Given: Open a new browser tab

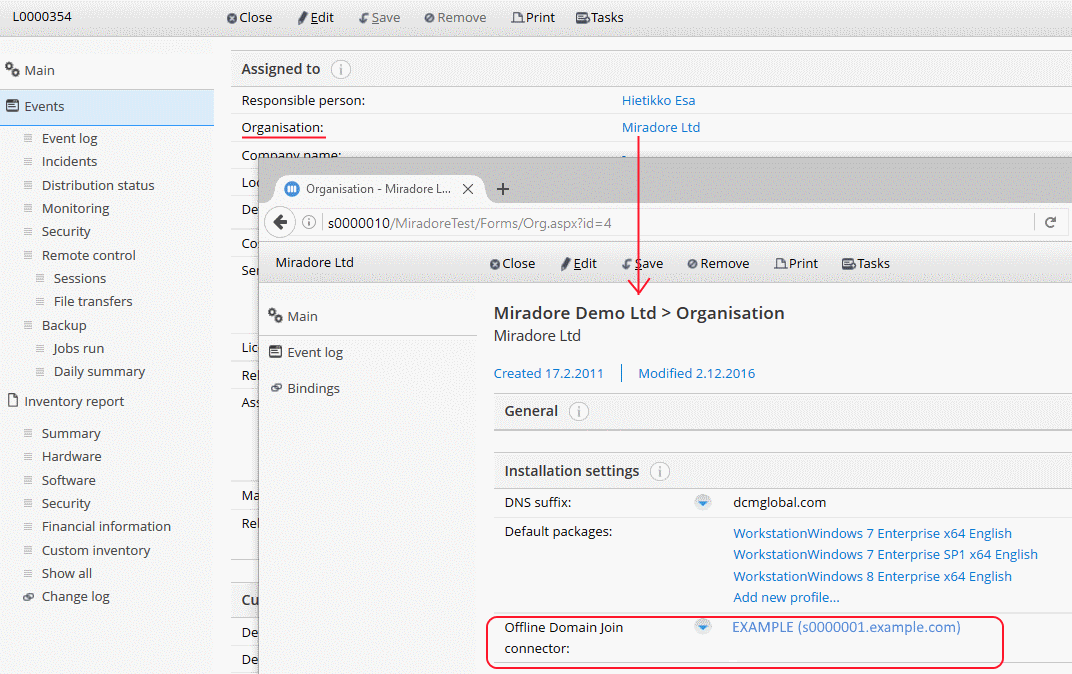Looking at the screenshot, I should coord(502,189).
